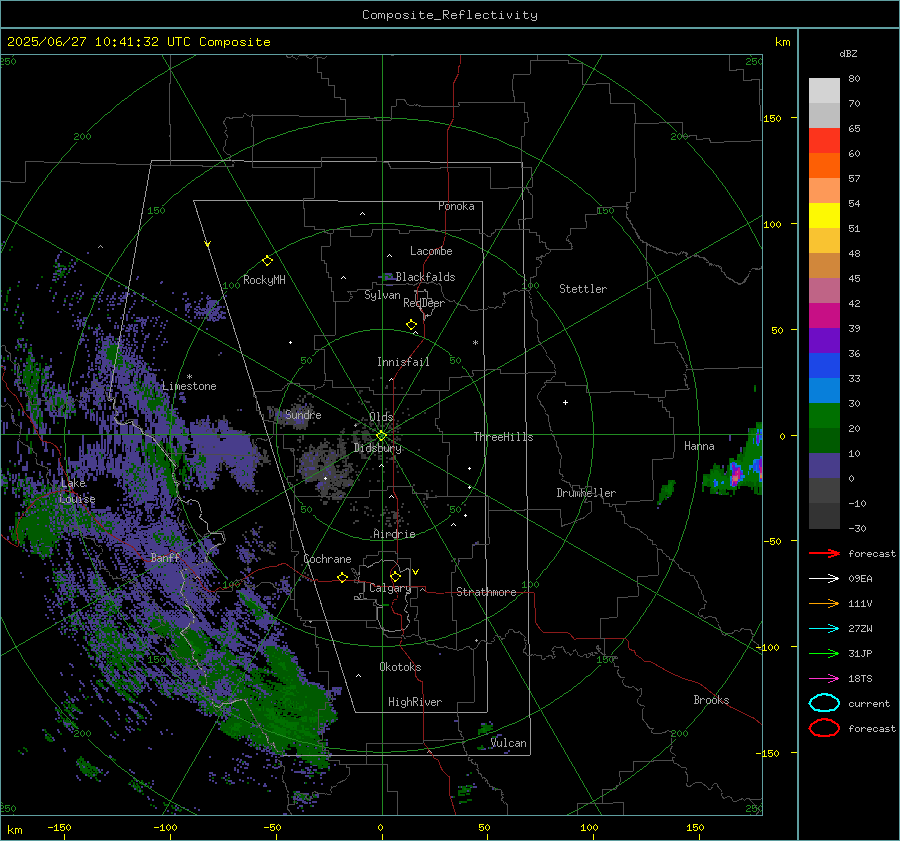
Task: Click the Brooks town label
Action: [x=711, y=700]
